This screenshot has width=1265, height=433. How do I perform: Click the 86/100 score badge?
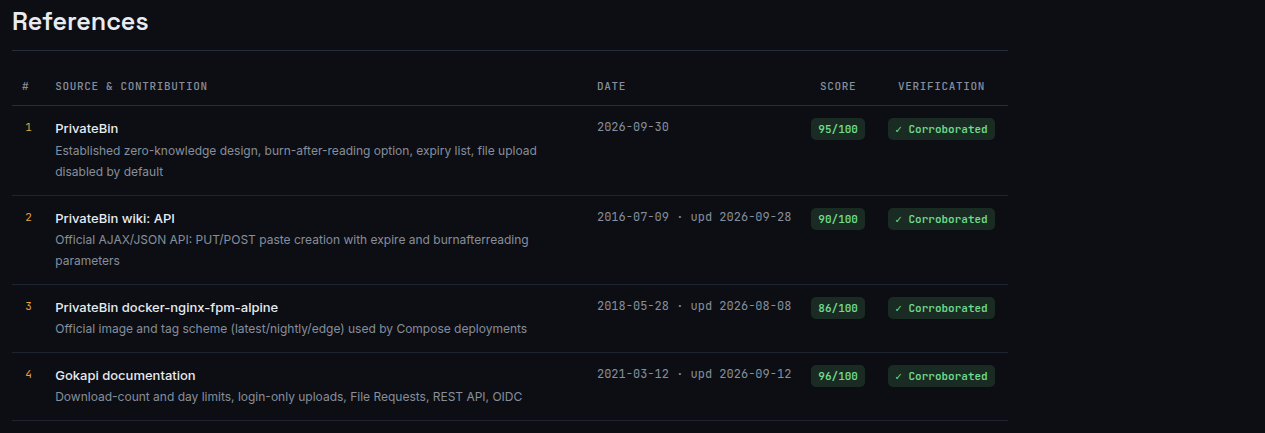[838, 307]
